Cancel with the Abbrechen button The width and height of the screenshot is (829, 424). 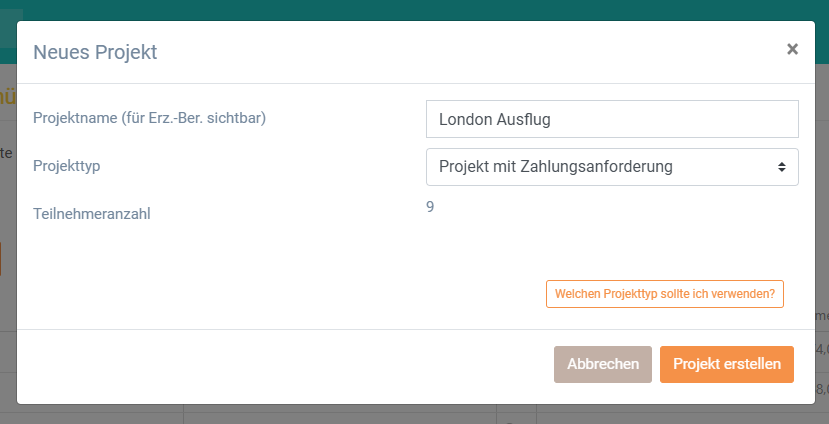(x=603, y=364)
